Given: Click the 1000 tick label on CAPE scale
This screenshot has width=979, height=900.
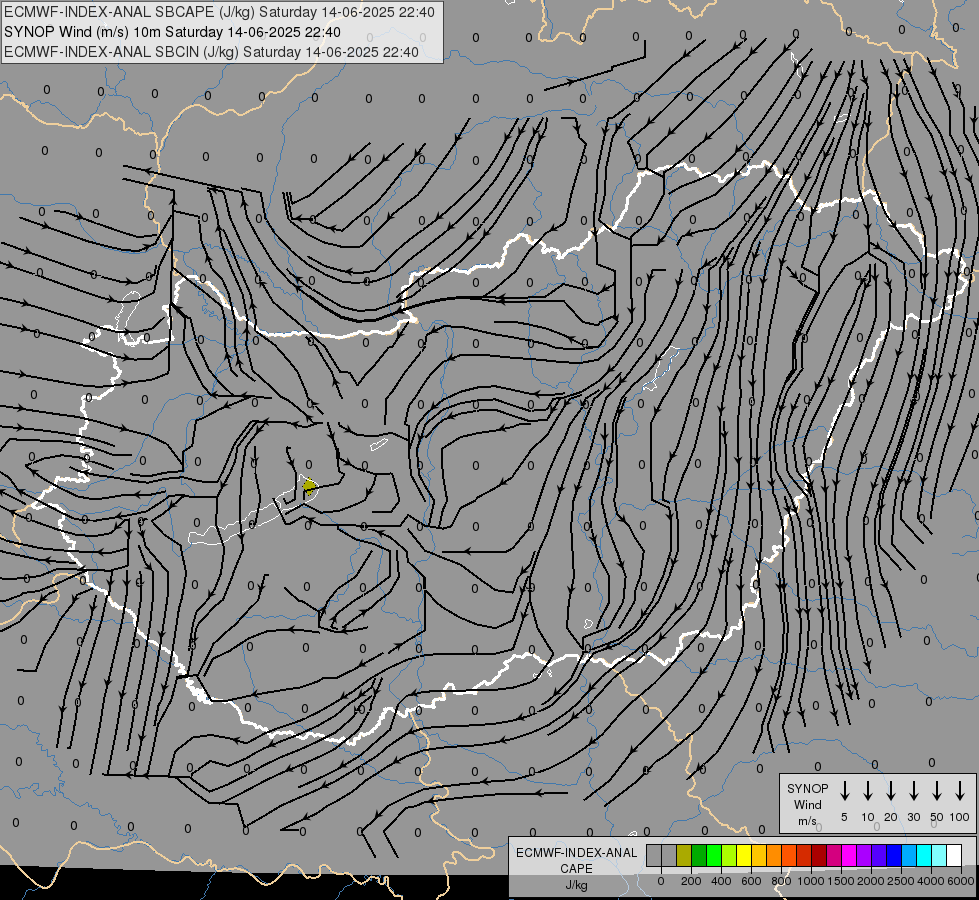Looking at the screenshot, I should [811, 881].
